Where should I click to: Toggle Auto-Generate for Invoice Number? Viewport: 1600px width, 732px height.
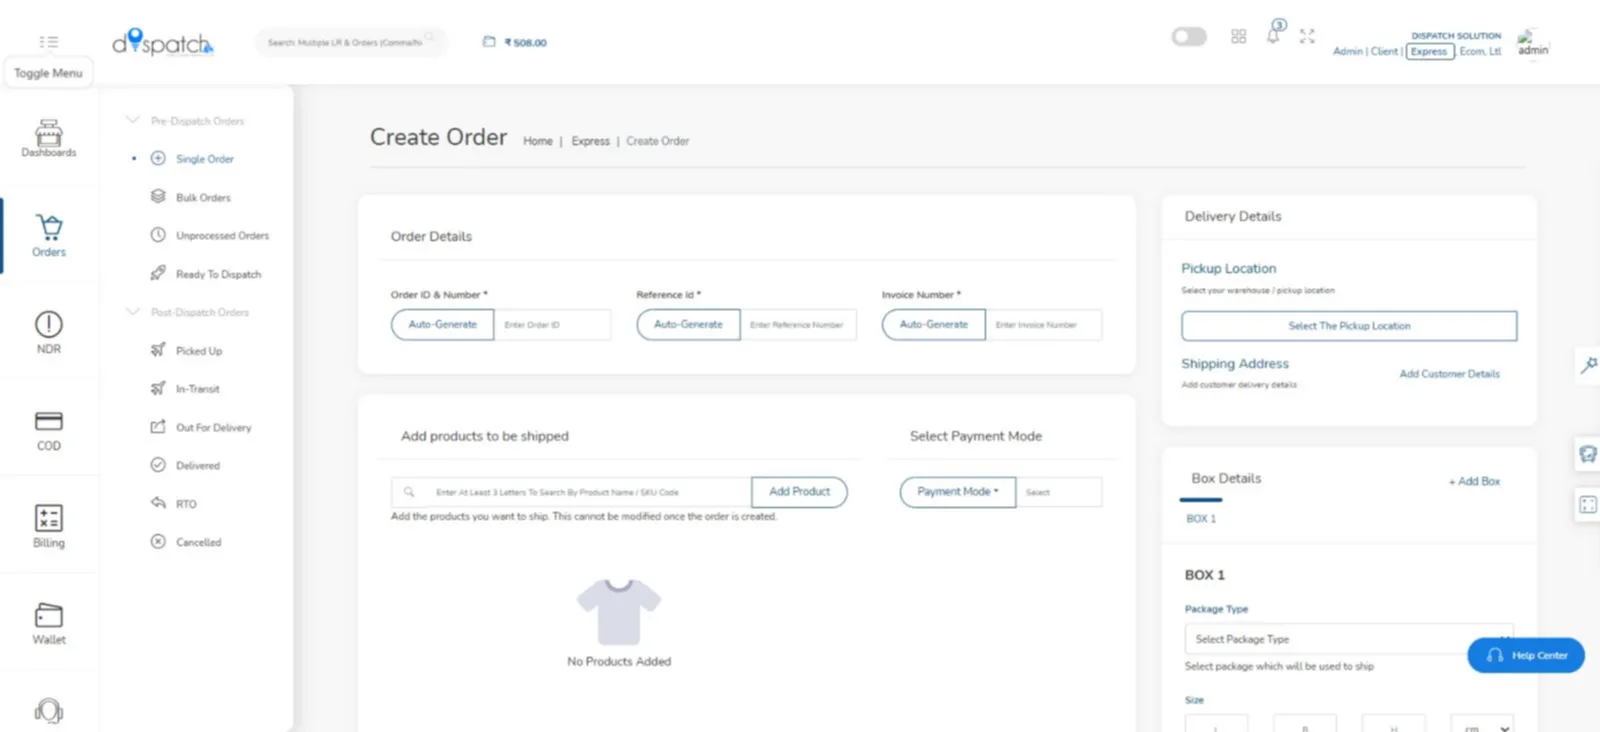click(x=933, y=325)
